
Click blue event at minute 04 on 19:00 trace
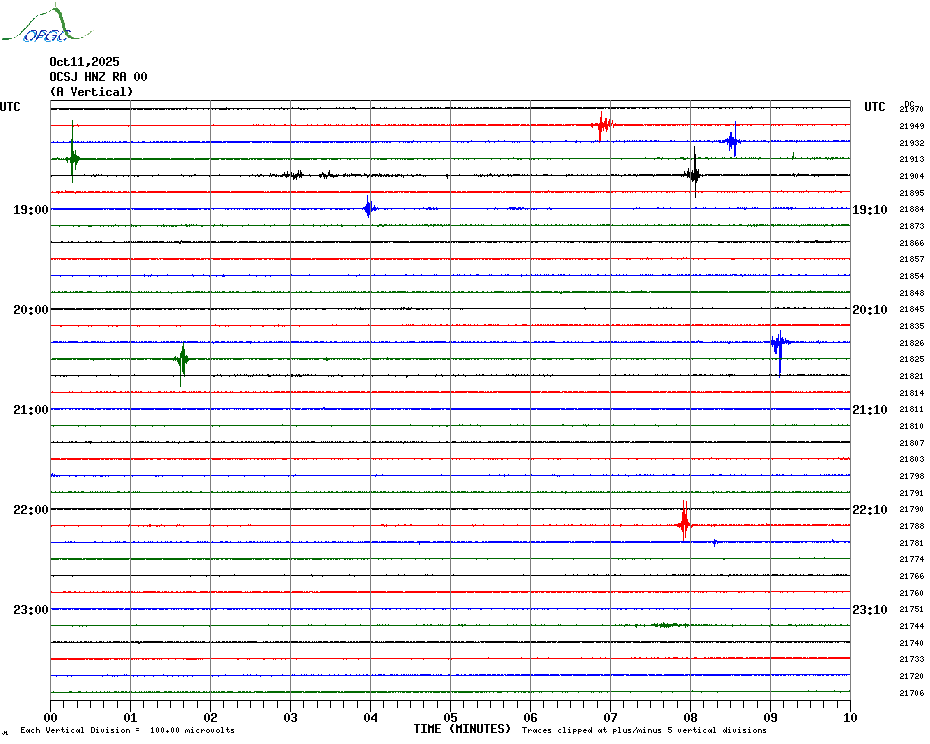coord(369,208)
